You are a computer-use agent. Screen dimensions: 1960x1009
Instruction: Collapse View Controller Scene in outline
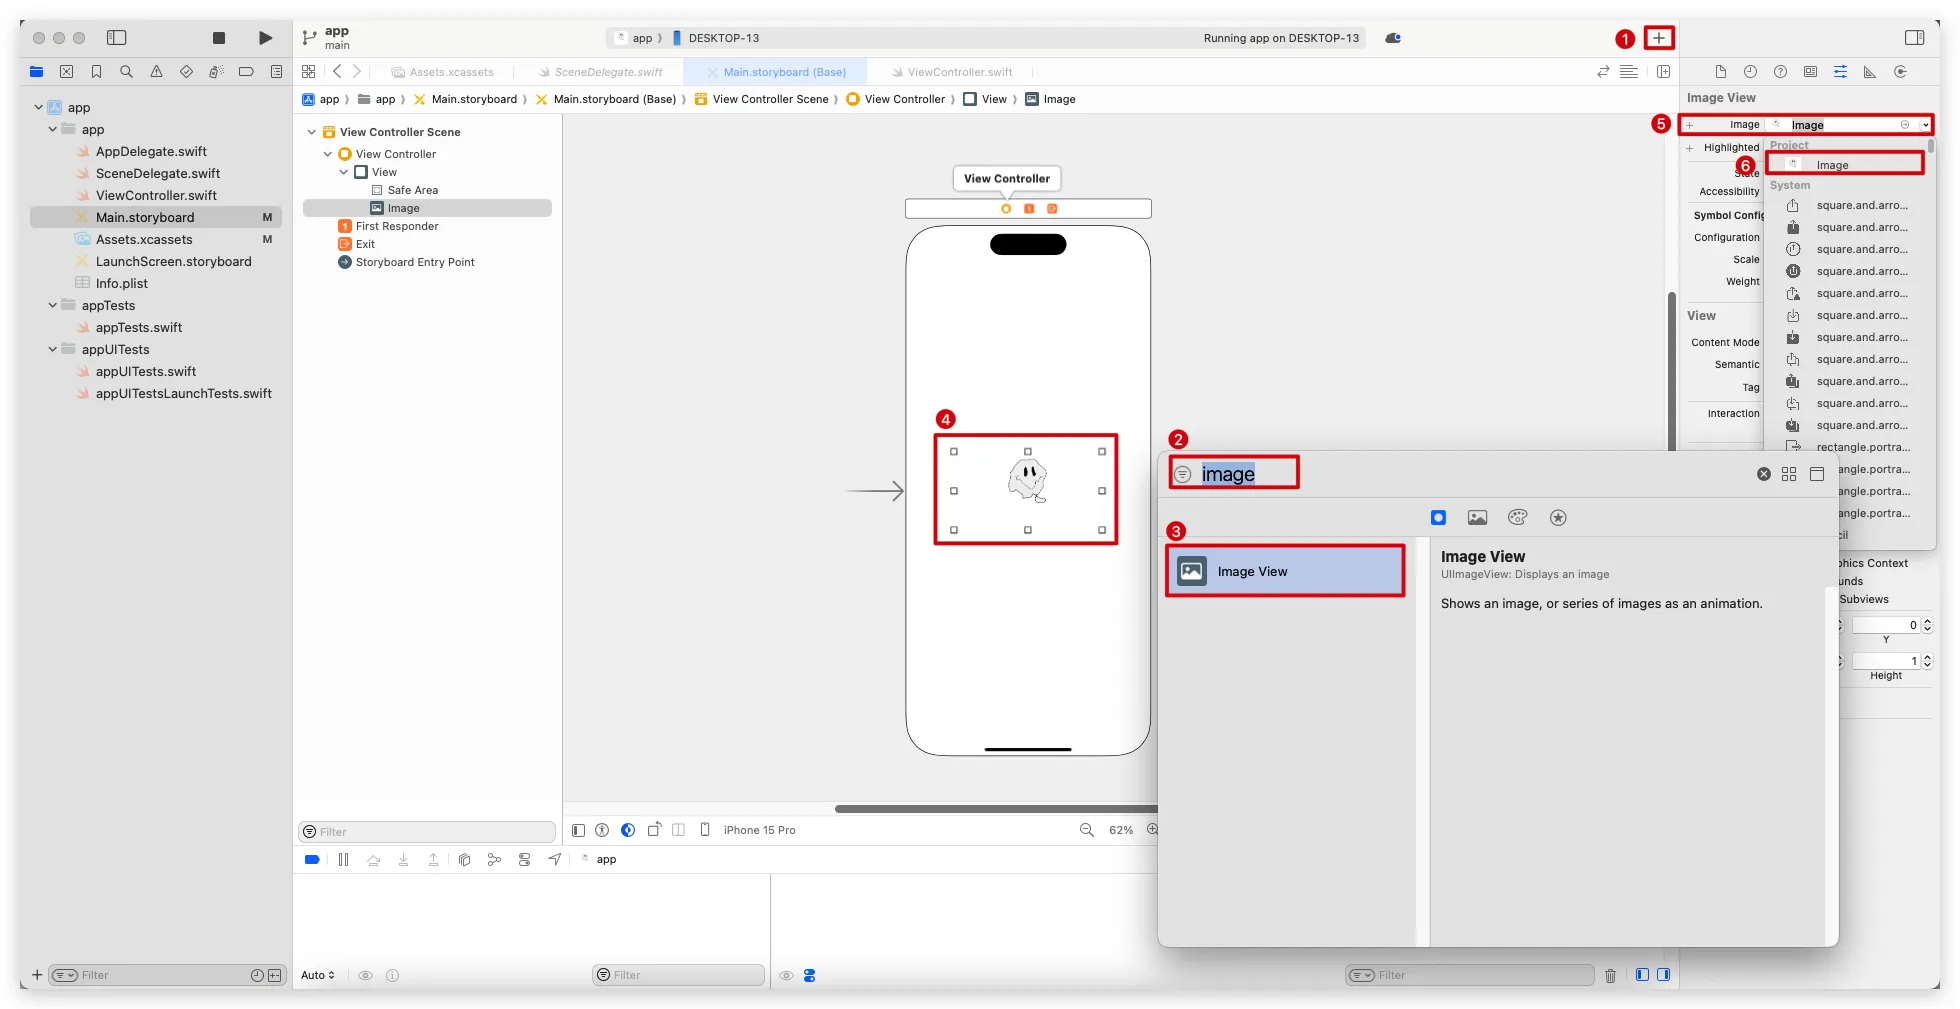point(312,132)
